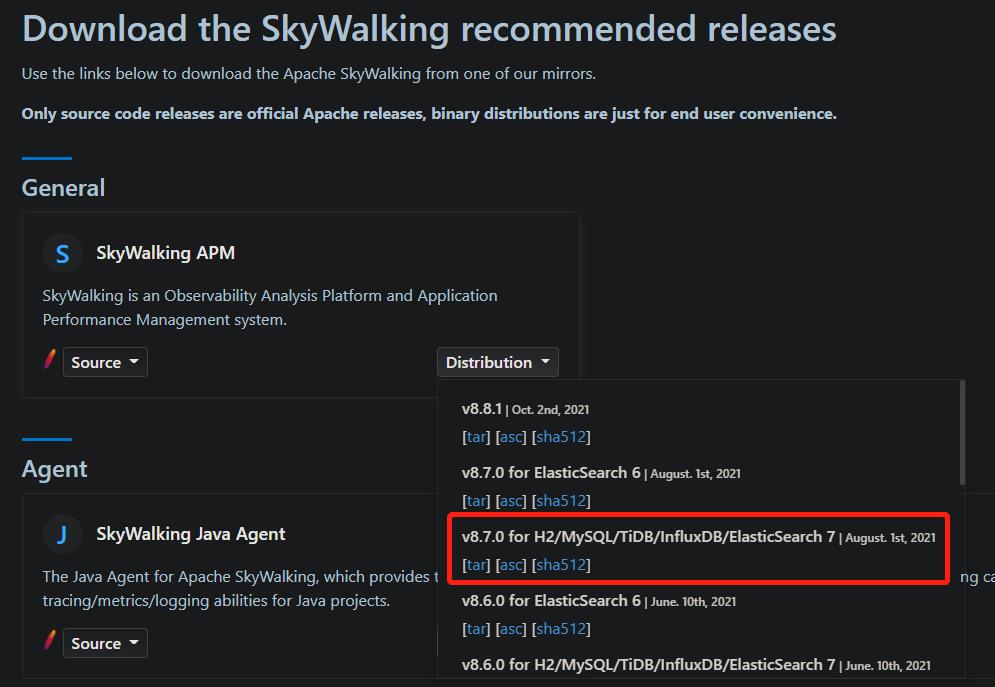Download the tar for v8.7.0 ElasticSearch 6

click(475, 500)
